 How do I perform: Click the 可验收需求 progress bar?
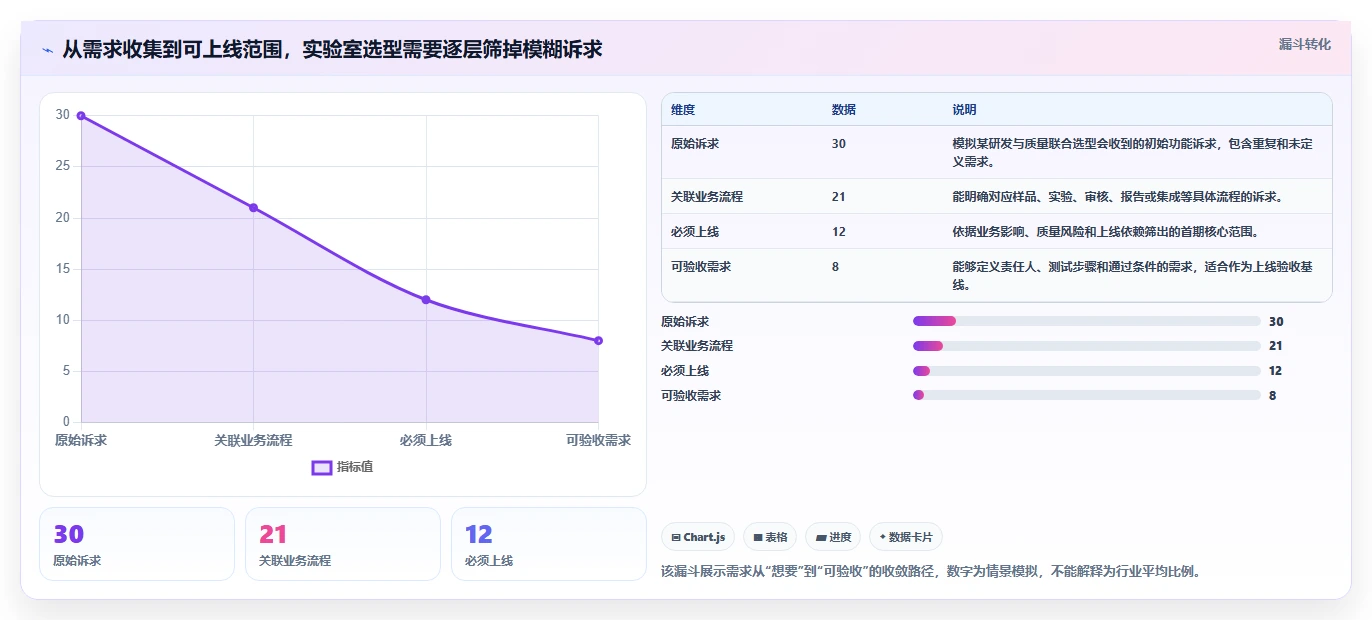tap(1087, 395)
